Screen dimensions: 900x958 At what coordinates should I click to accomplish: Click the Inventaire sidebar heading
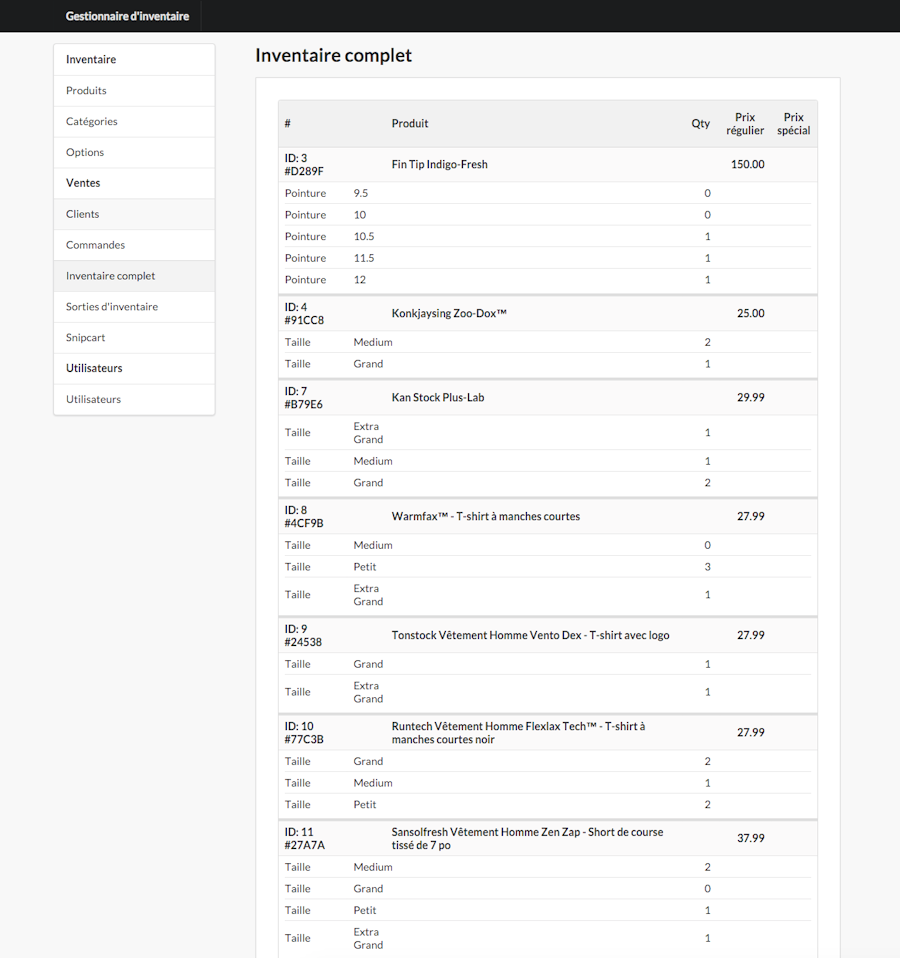pos(91,59)
